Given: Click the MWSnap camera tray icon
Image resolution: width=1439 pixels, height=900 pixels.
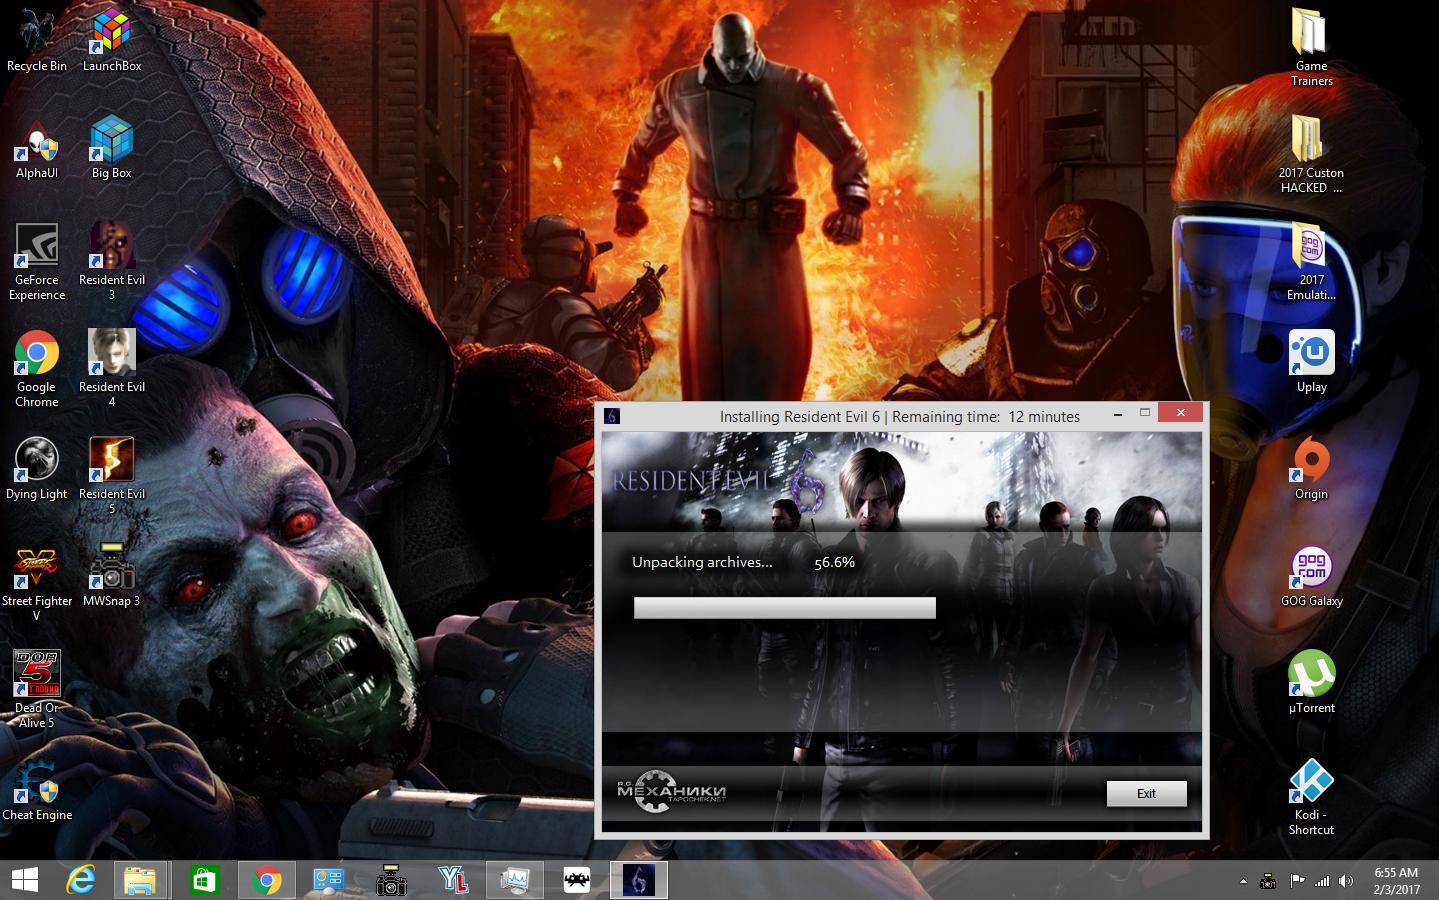Looking at the screenshot, I should [1268, 881].
